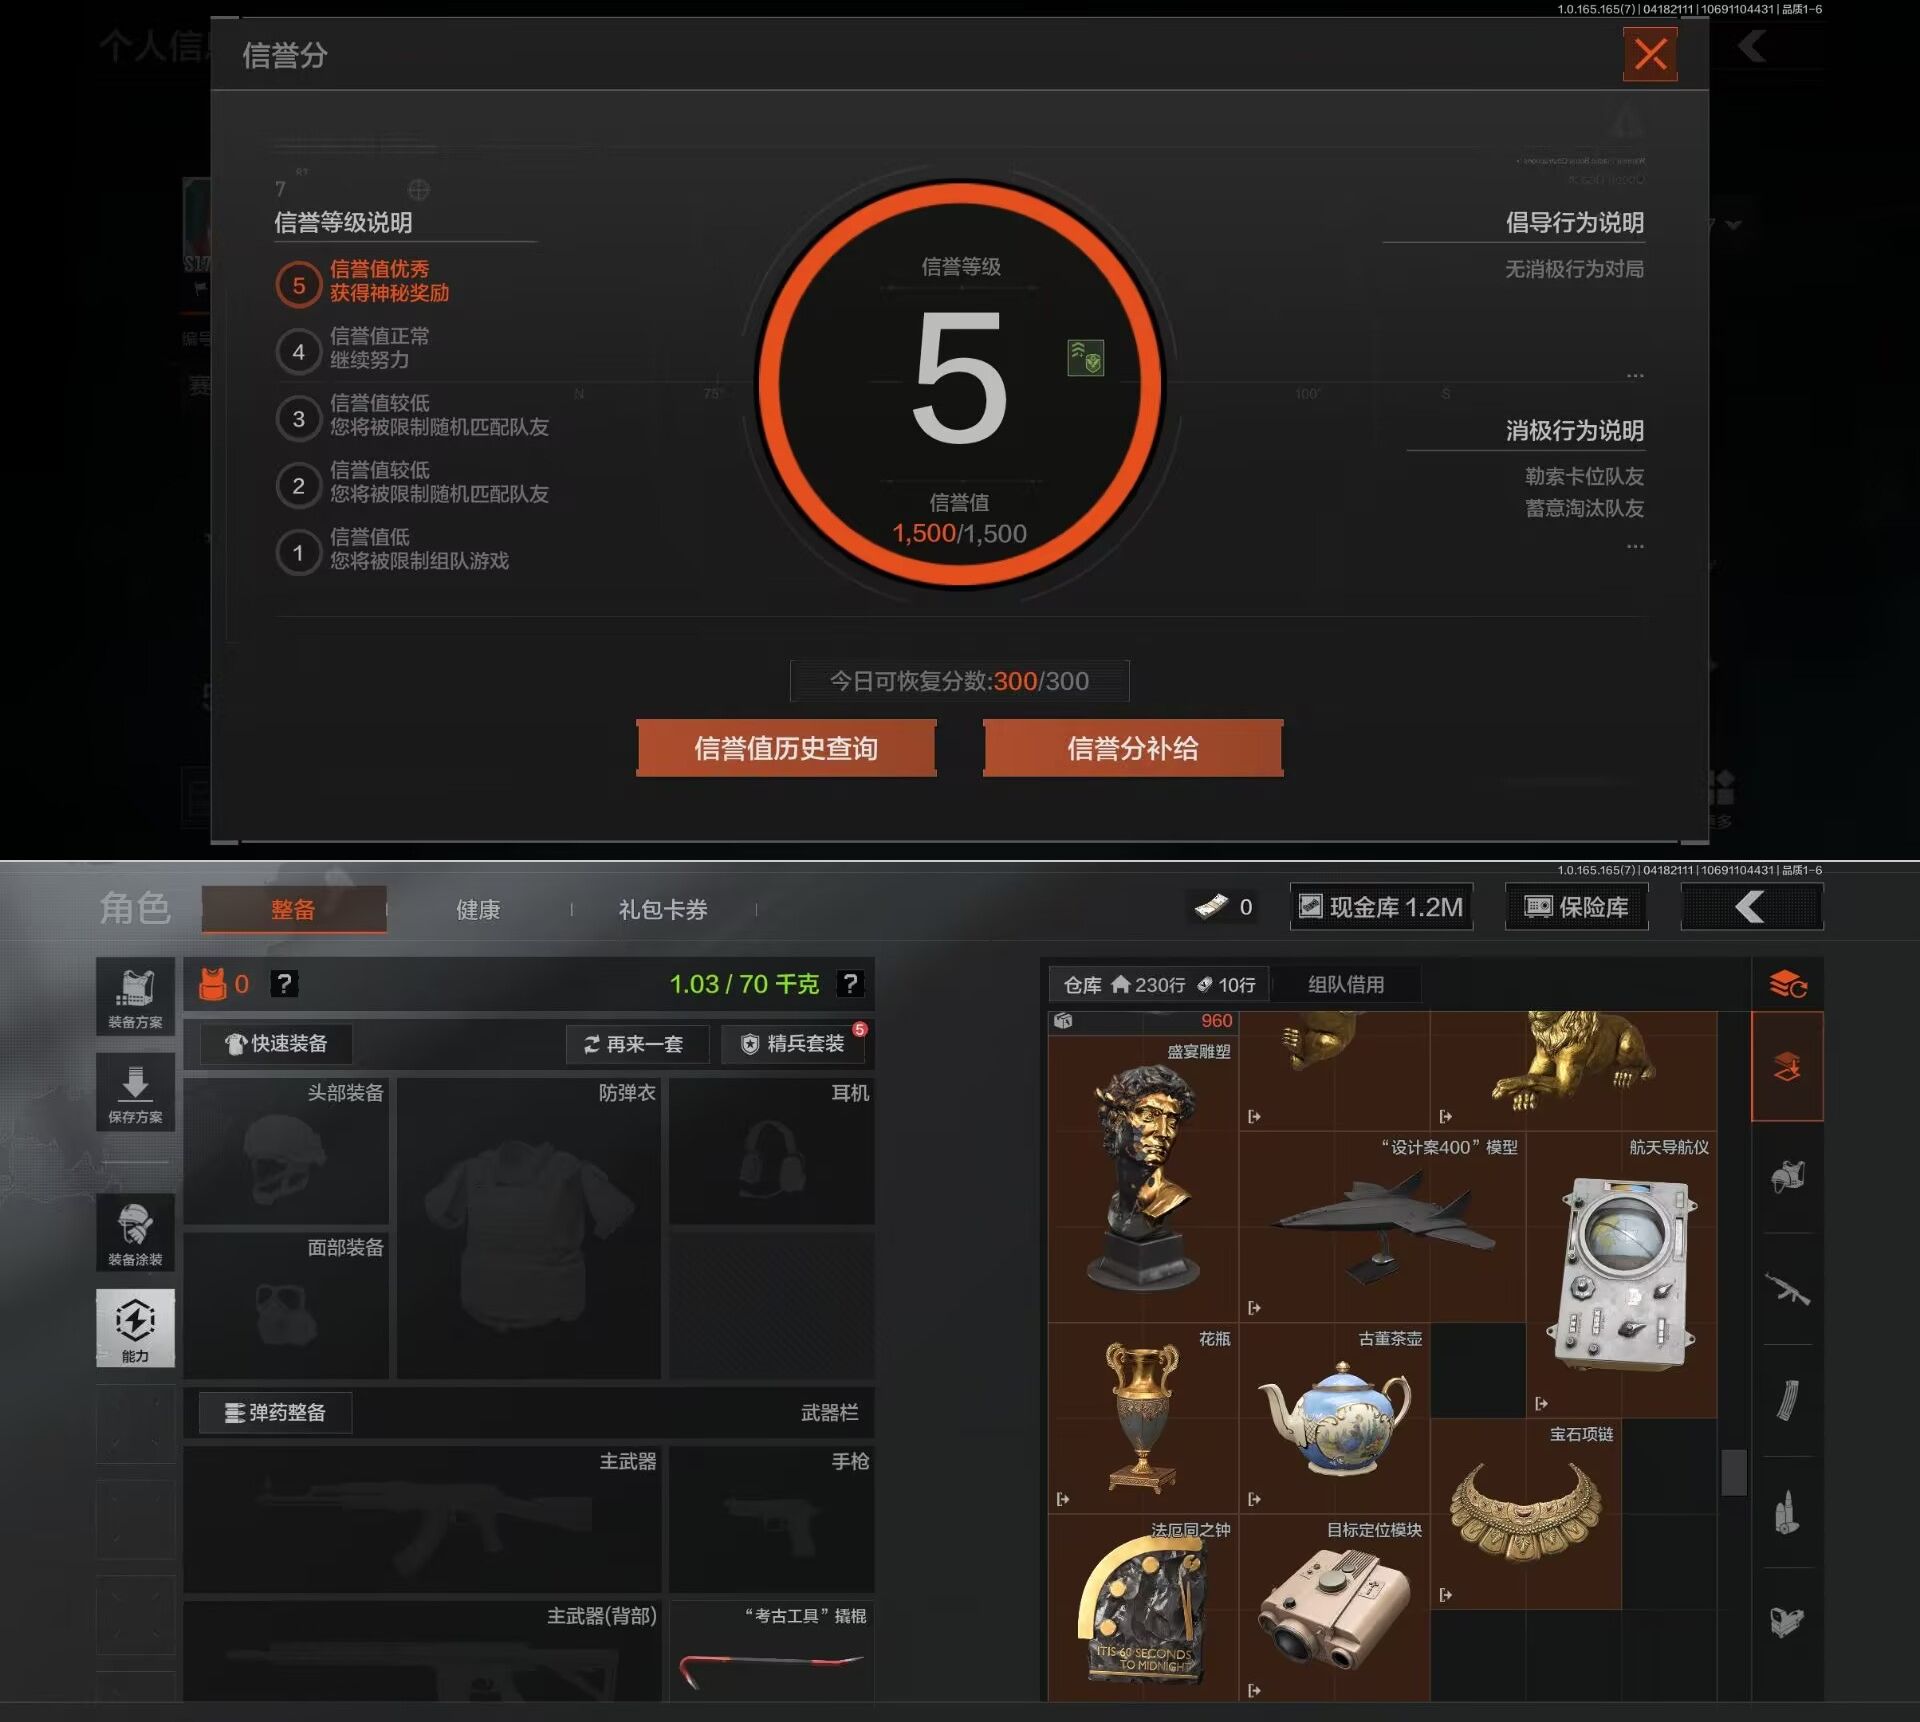Open the 组队借用 team borrow tab

1345,984
